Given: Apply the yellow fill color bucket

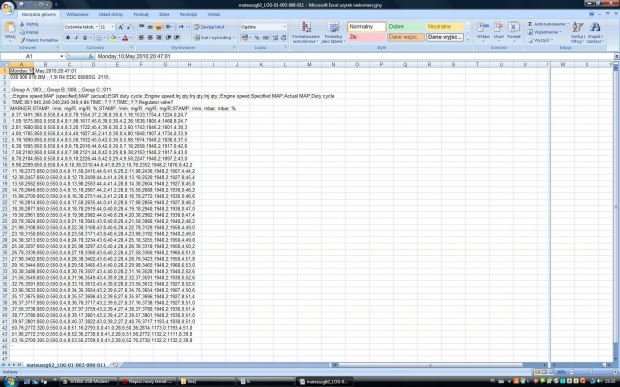Looking at the screenshot, I should [113, 38].
